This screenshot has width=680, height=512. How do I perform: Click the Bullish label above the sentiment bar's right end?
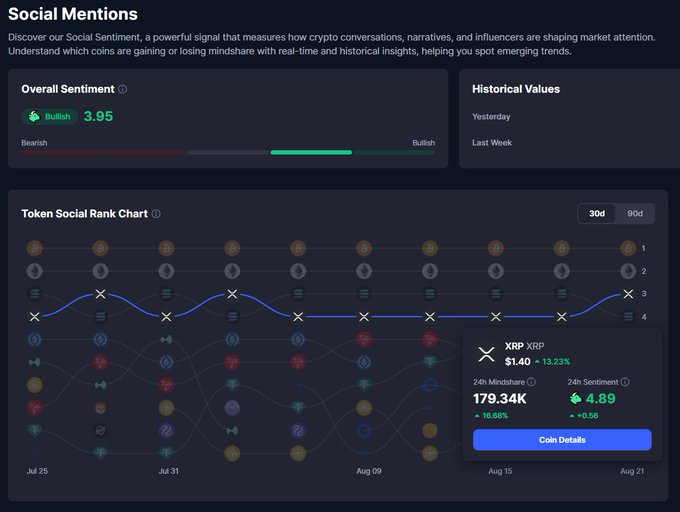(x=423, y=143)
